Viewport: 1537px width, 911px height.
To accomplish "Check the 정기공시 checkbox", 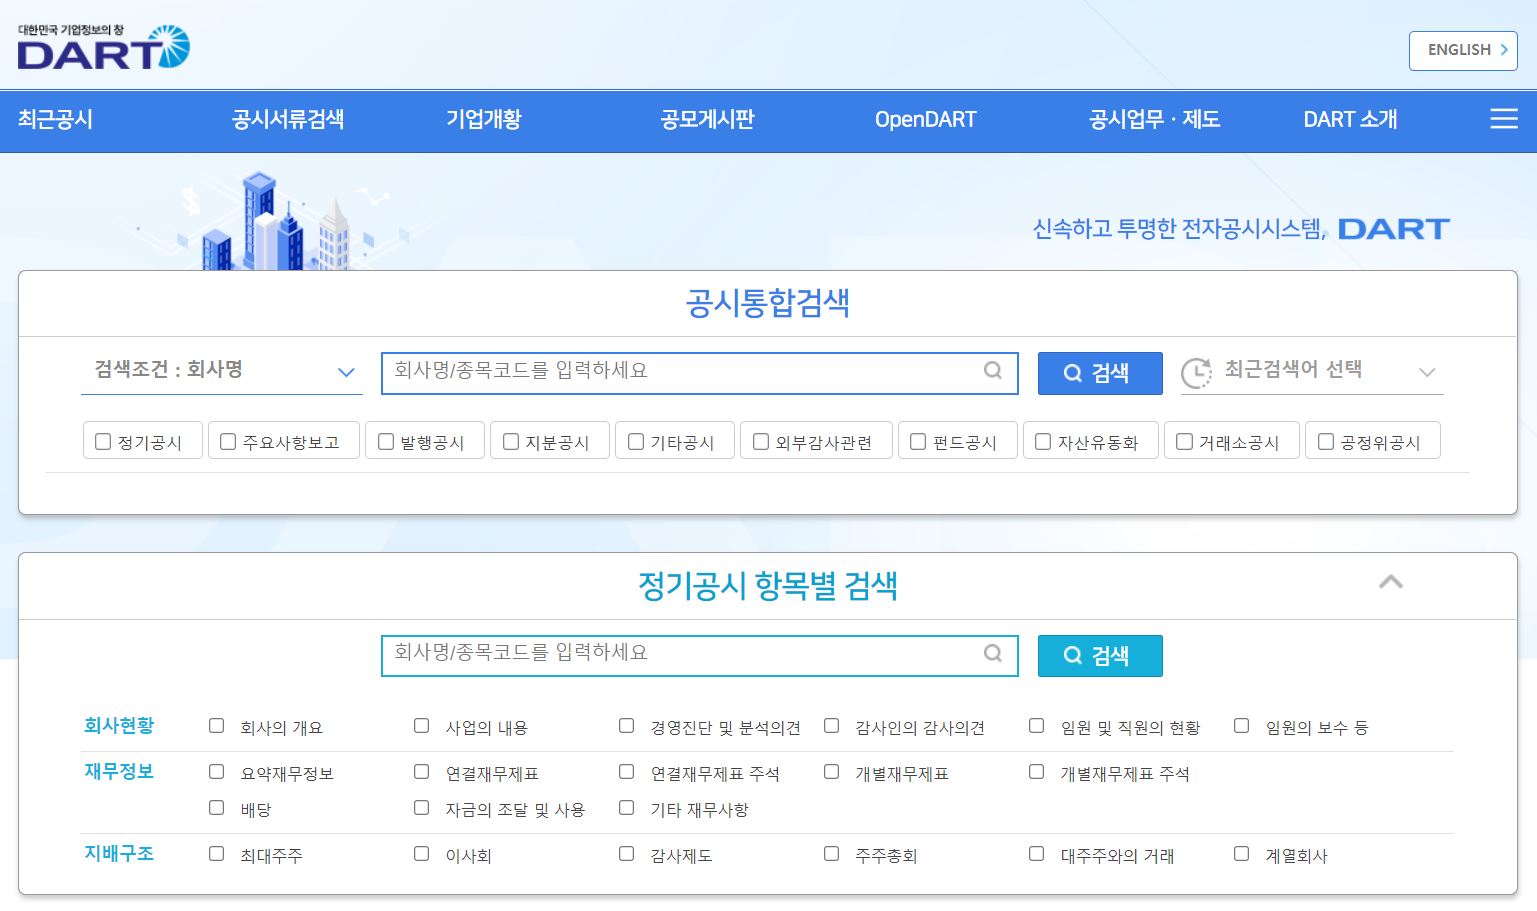I will coord(103,442).
